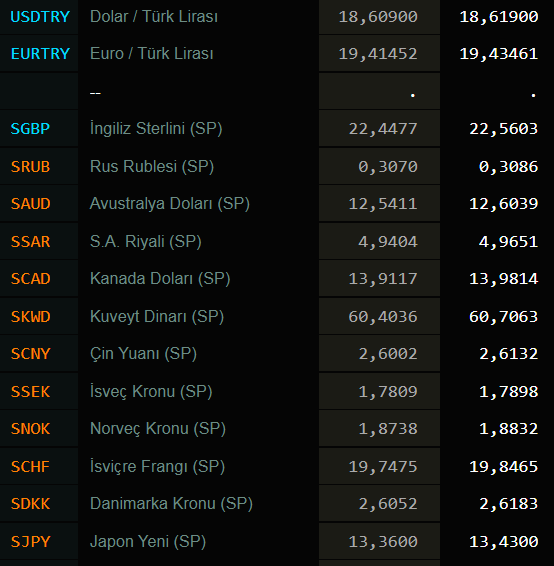Click the SJPY symbol code
The height and width of the screenshot is (566, 554).
point(30,541)
